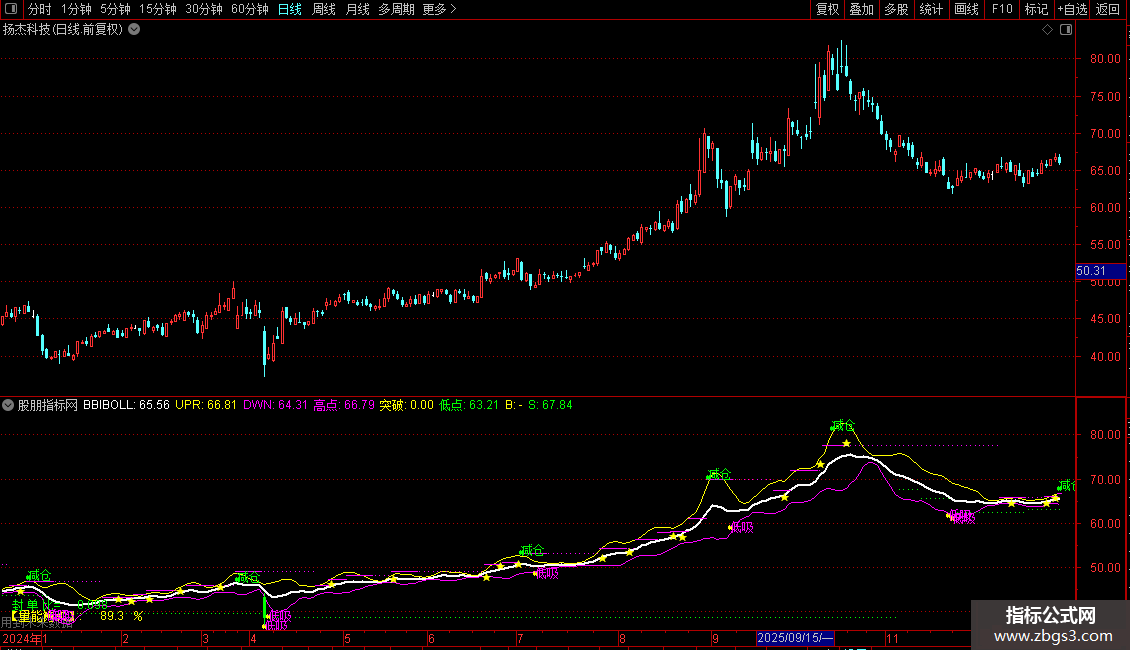The width and height of the screenshot is (1130, 650).
Task: Open 多股 multi-stock view
Action: click(896, 9)
